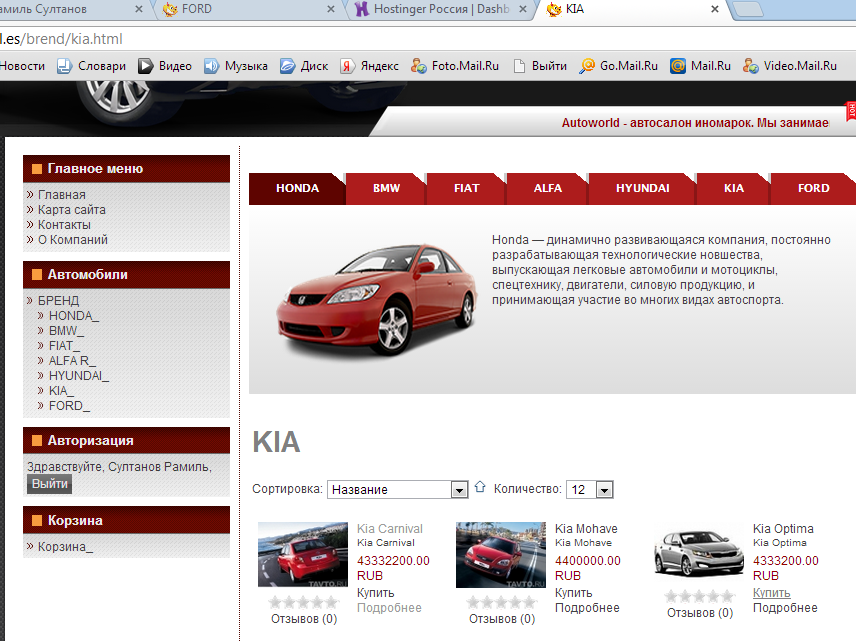
Task: Open the Go.Mail.Ru bookmark icon
Action: tap(587, 66)
